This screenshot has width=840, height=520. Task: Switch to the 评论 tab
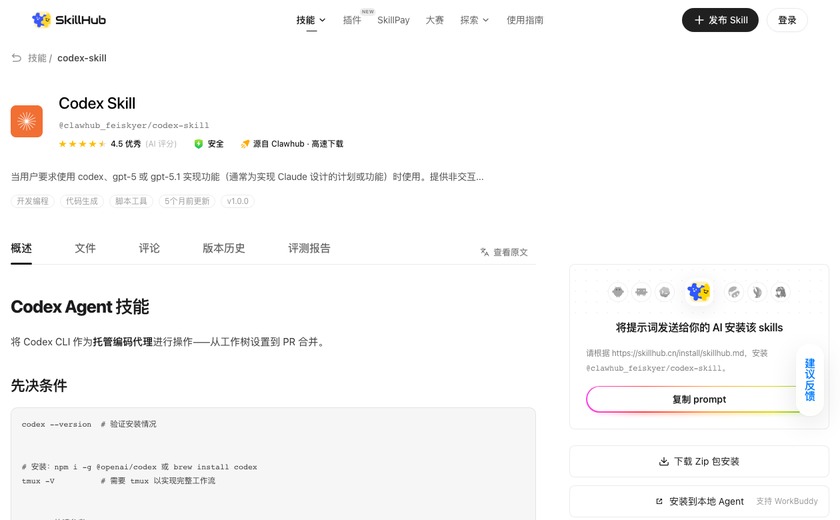click(x=149, y=248)
